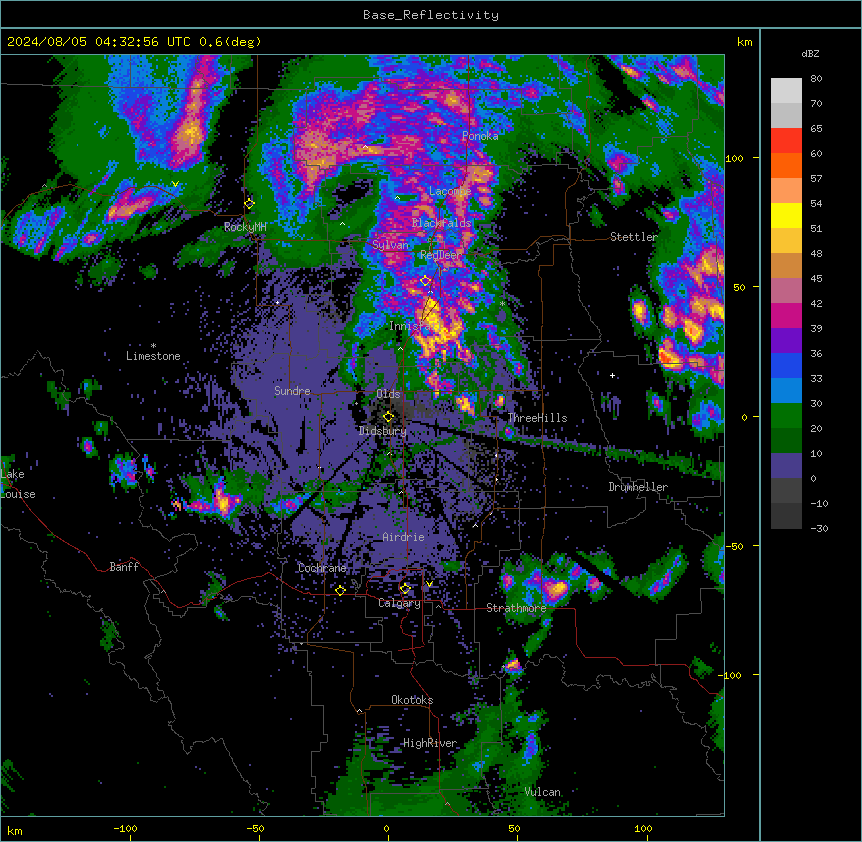Click the Okotoks town label
This screenshot has height=842, width=862.
click(x=412, y=700)
